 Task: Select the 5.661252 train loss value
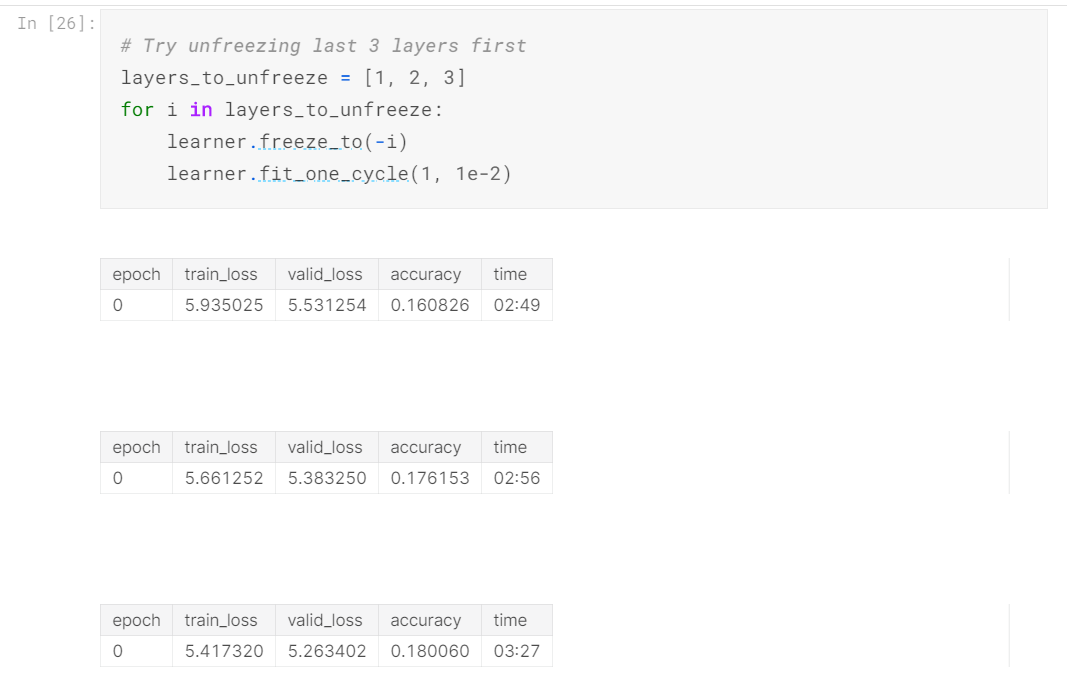coord(224,478)
